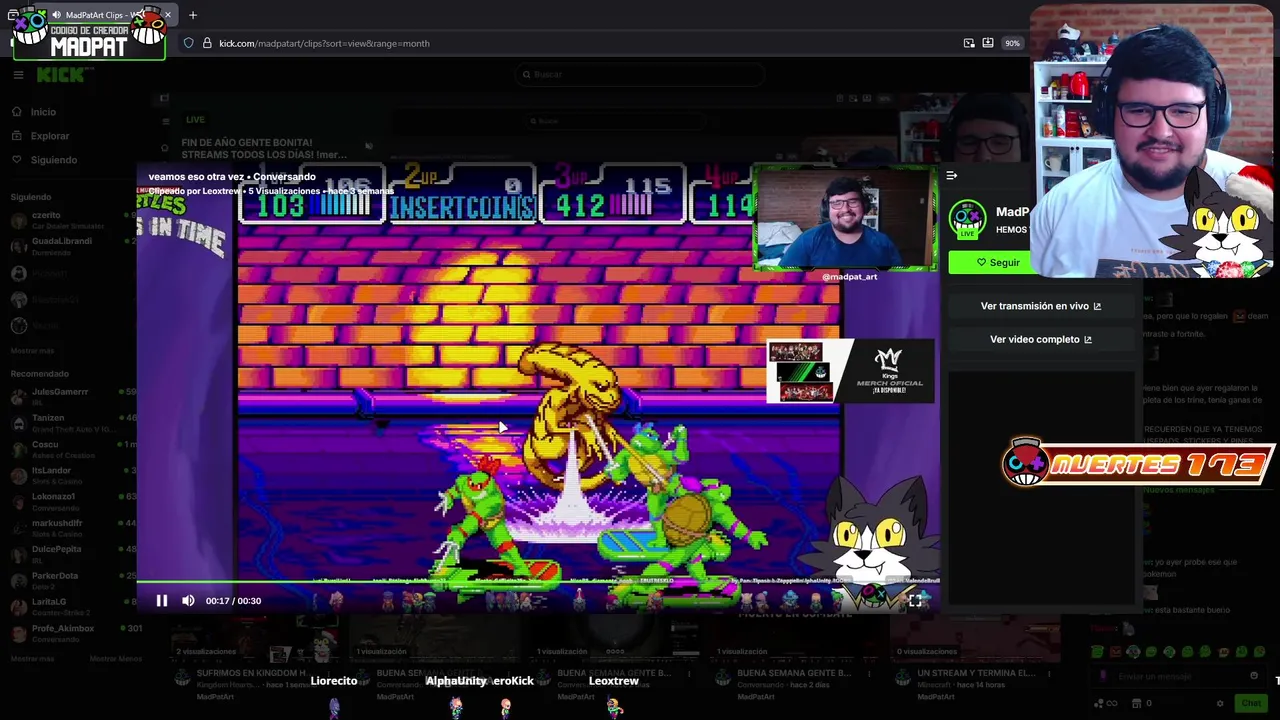Unmute the background stream speaker icon
This screenshot has width=1280, height=720.
(369, 146)
